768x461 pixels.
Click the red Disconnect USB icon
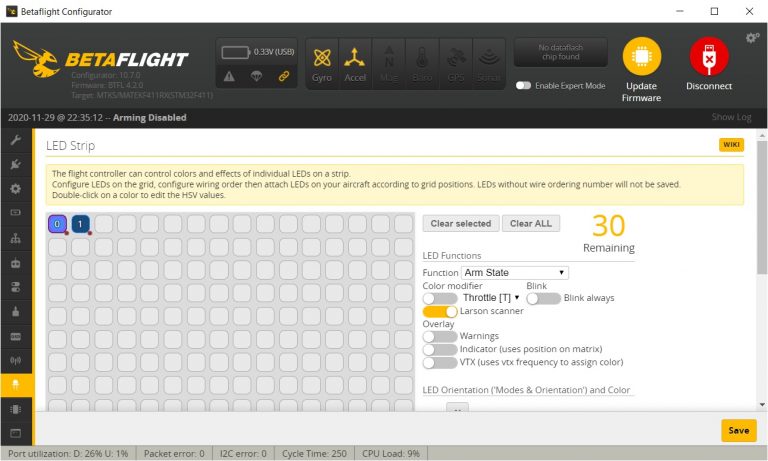click(x=709, y=56)
